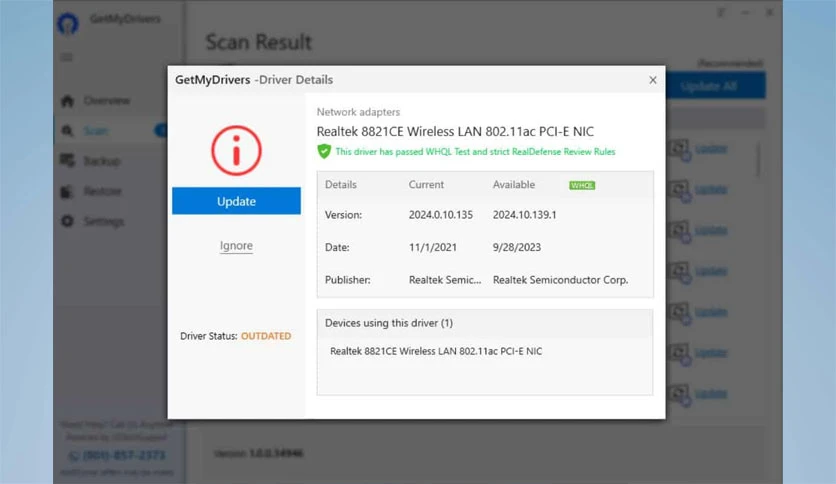Click Realtek Semiconductor Corp. publisher text
The height and width of the screenshot is (484, 836).
[560, 280]
